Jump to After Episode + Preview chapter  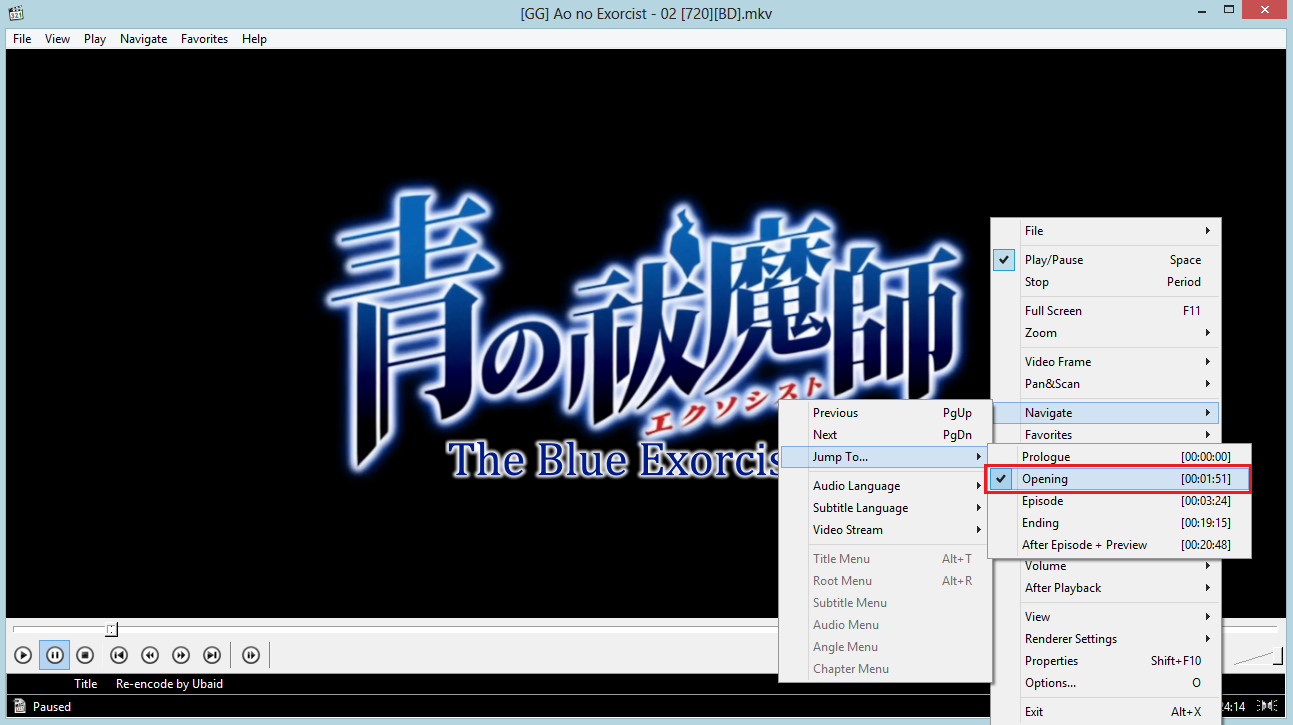pos(1119,545)
